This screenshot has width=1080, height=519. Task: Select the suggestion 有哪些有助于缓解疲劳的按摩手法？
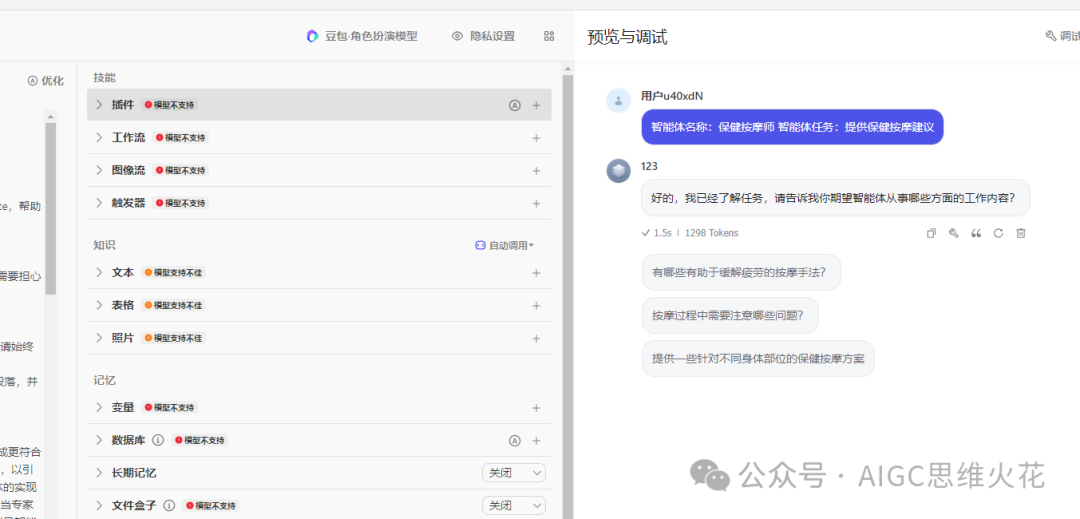(740, 272)
